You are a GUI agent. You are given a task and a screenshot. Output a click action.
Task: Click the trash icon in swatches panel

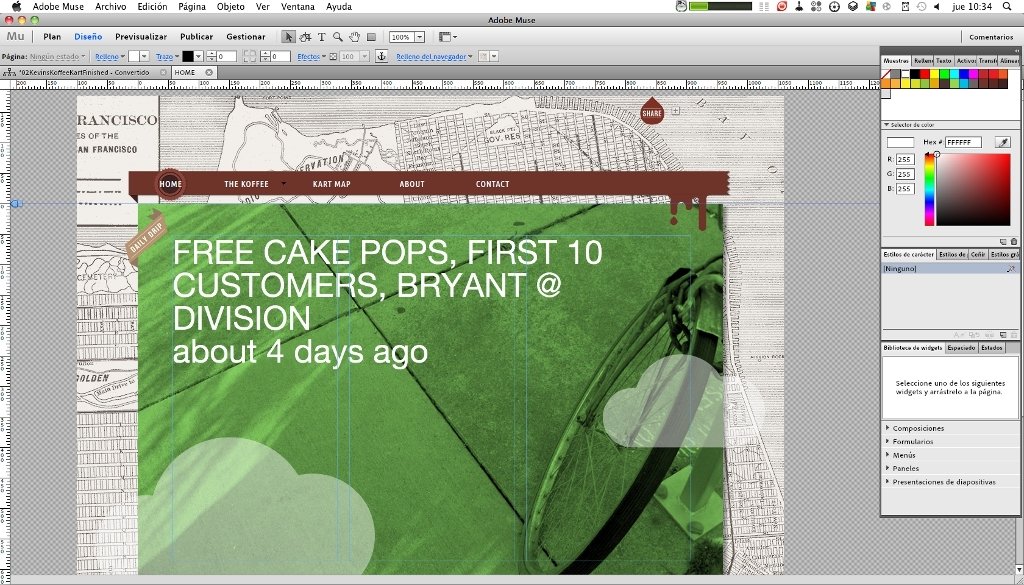point(1014,242)
